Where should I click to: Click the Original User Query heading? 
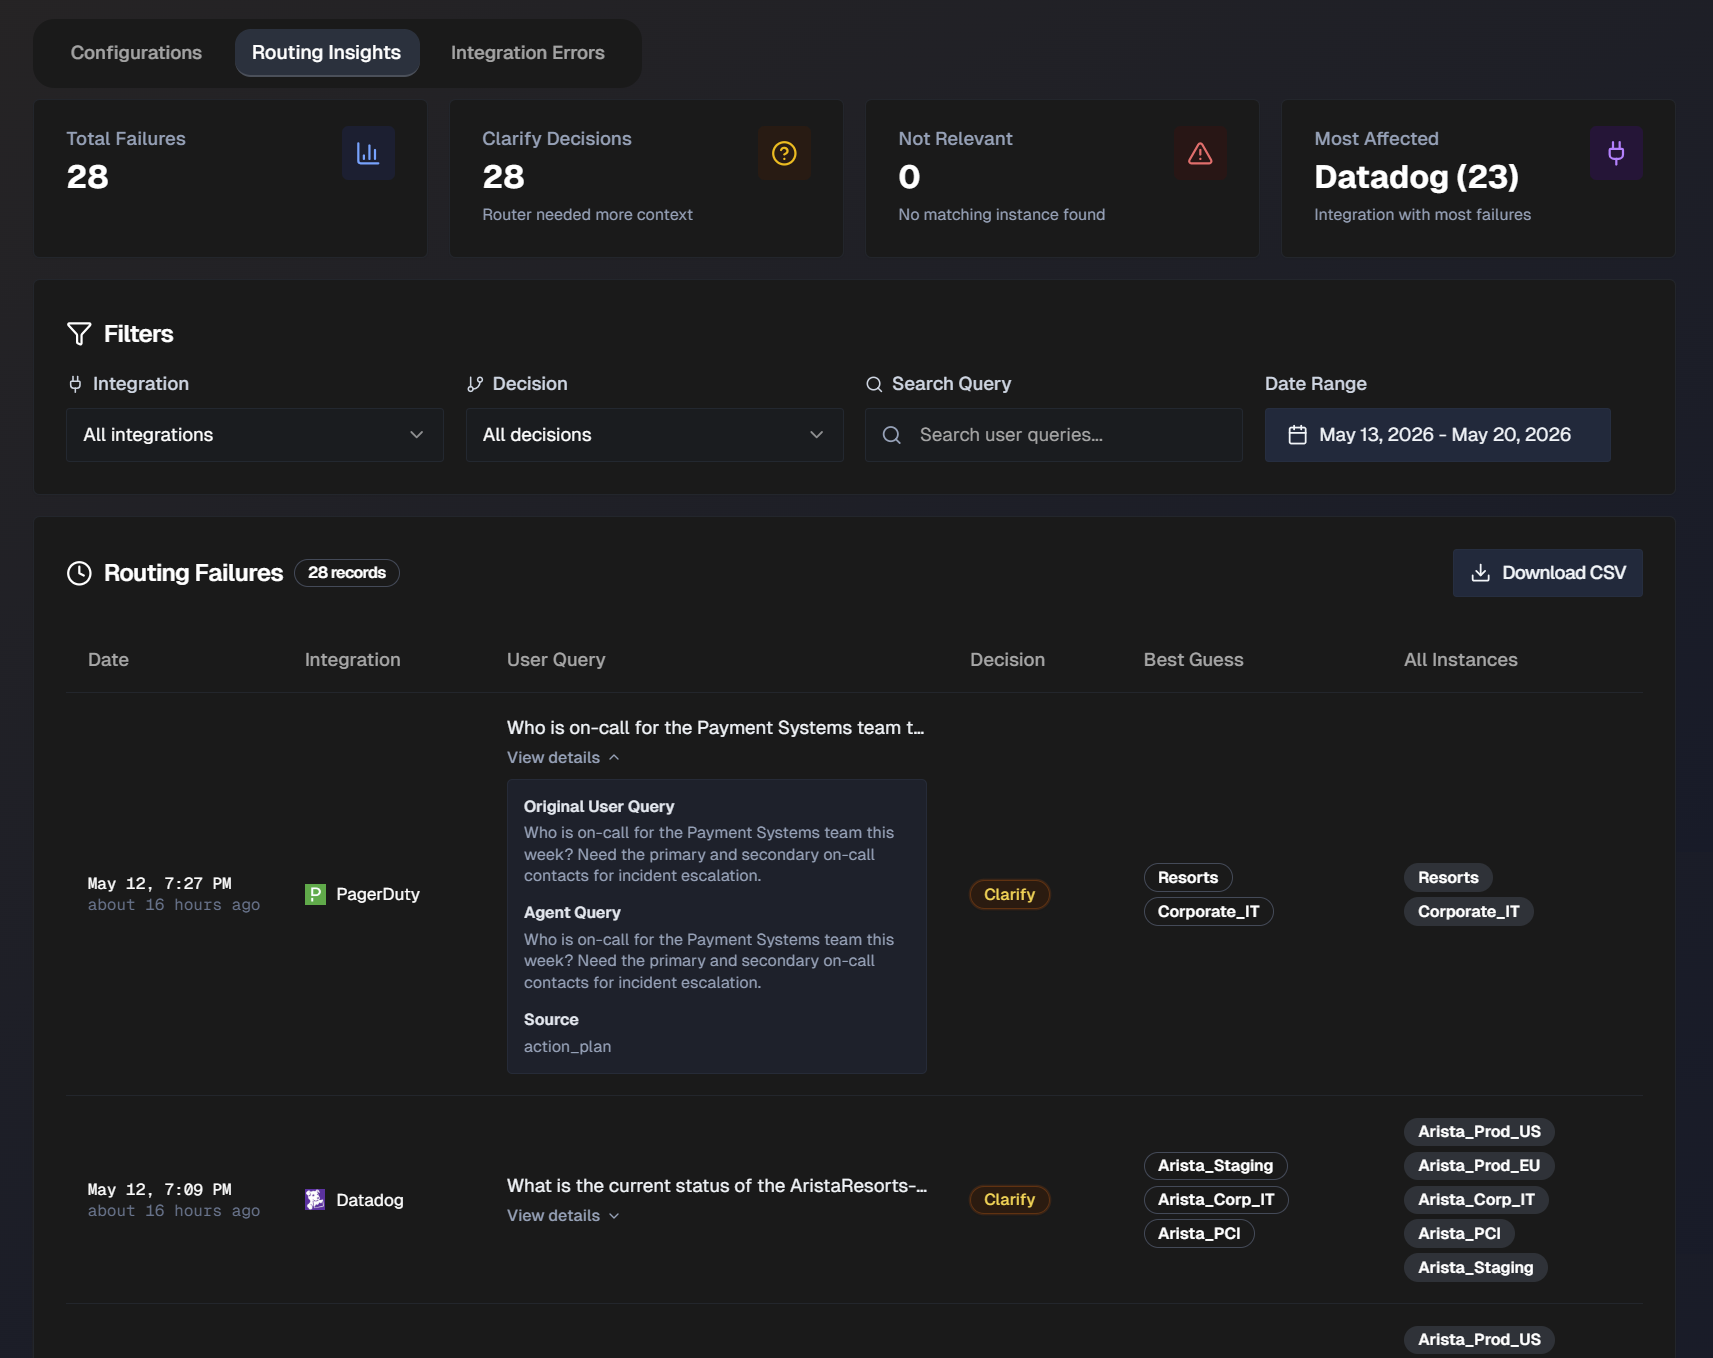tap(599, 807)
